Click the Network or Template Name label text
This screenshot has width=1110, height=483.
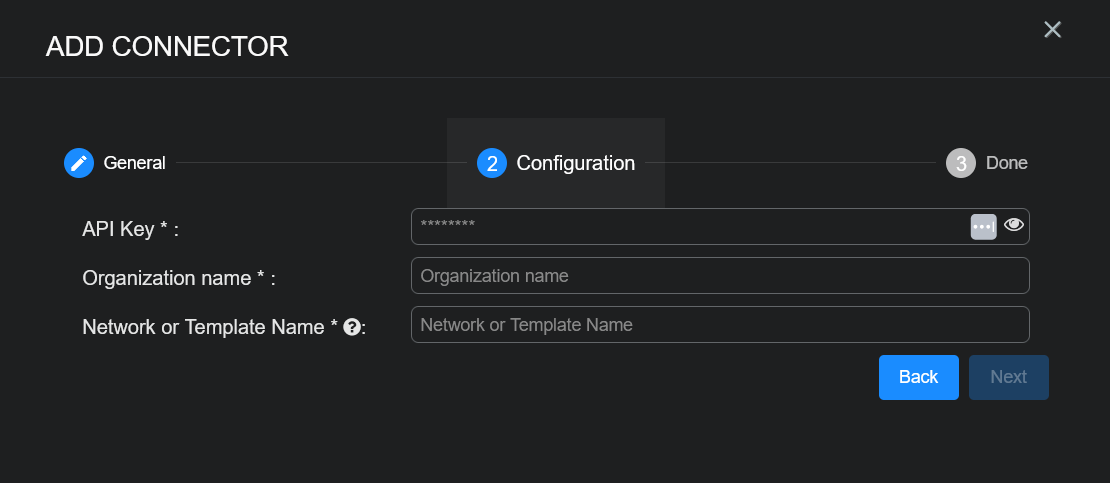click(x=210, y=327)
